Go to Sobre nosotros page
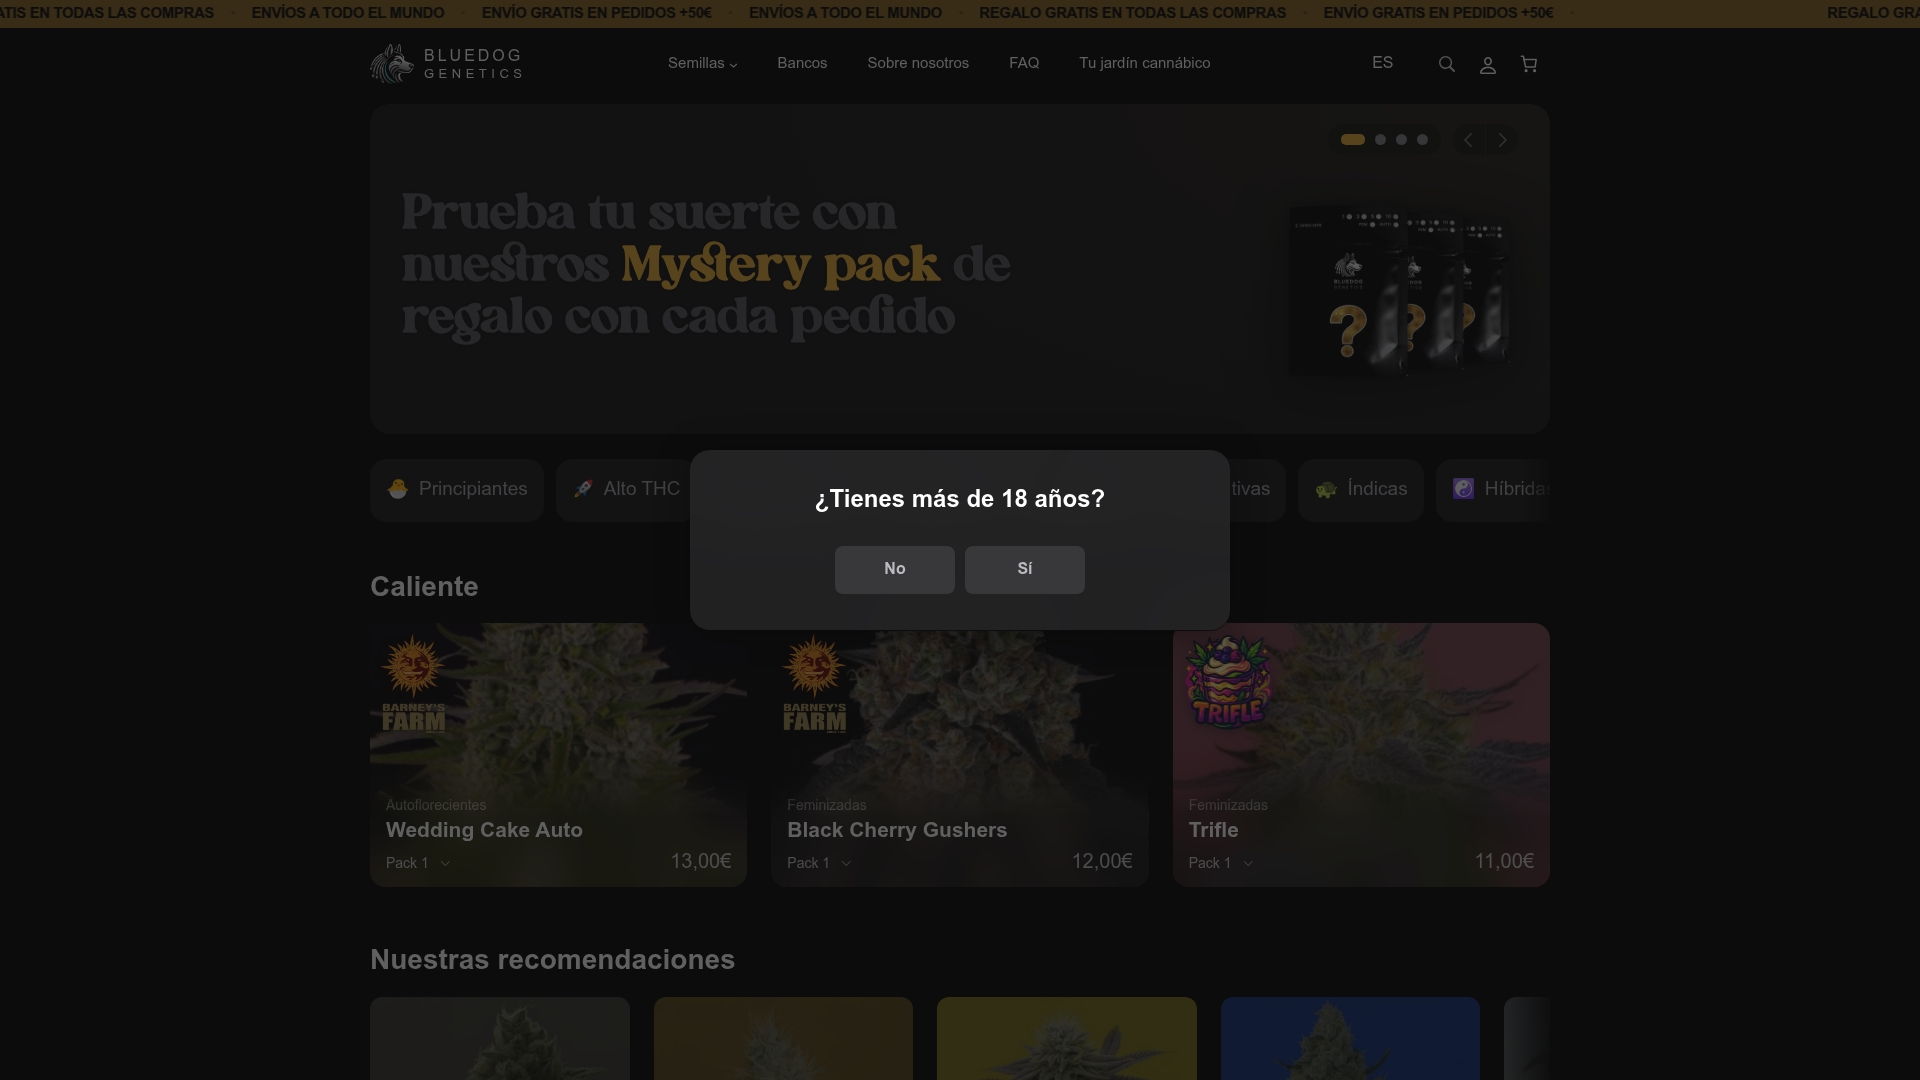 pyautogui.click(x=918, y=64)
